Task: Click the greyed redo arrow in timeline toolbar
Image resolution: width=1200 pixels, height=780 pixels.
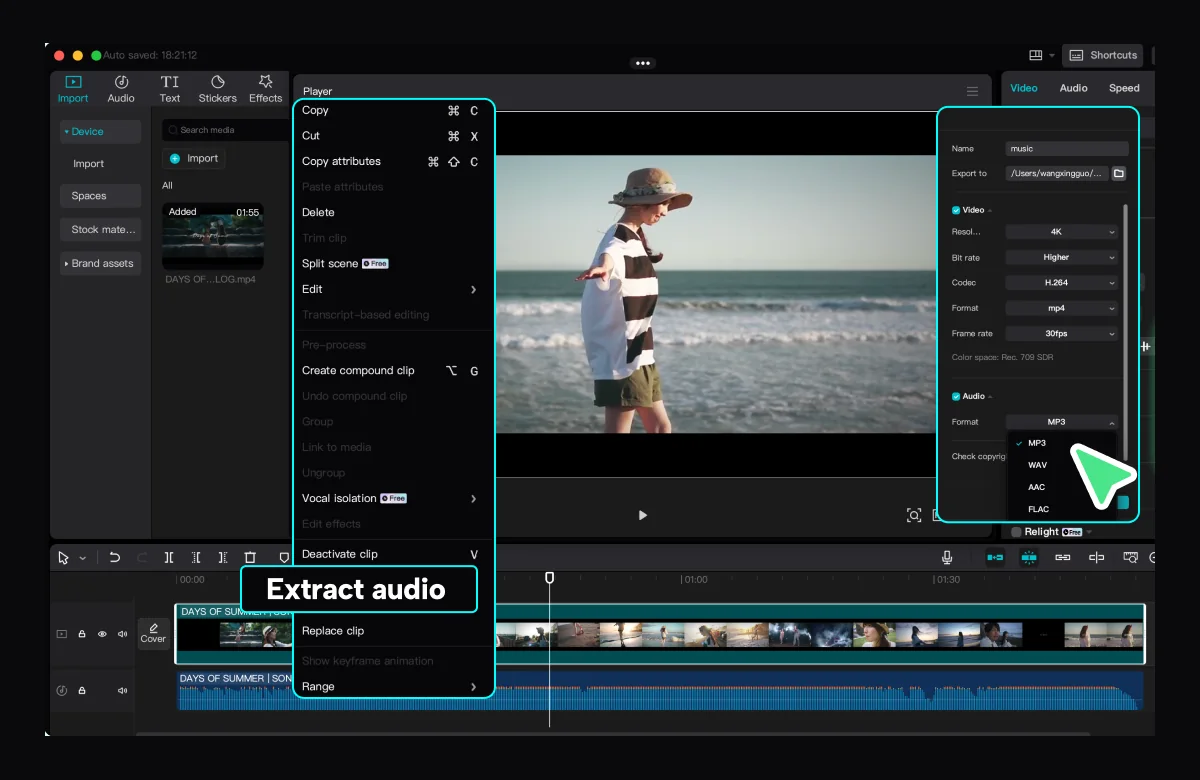Action: pyautogui.click(x=142, y=557)
